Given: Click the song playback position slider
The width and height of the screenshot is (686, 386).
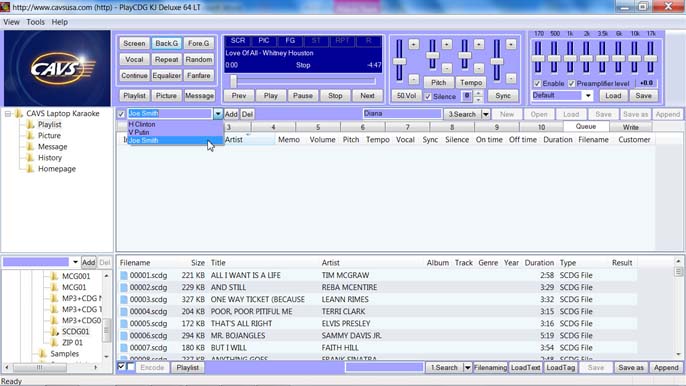Looking at the screenshot, I should pos(303,81).
